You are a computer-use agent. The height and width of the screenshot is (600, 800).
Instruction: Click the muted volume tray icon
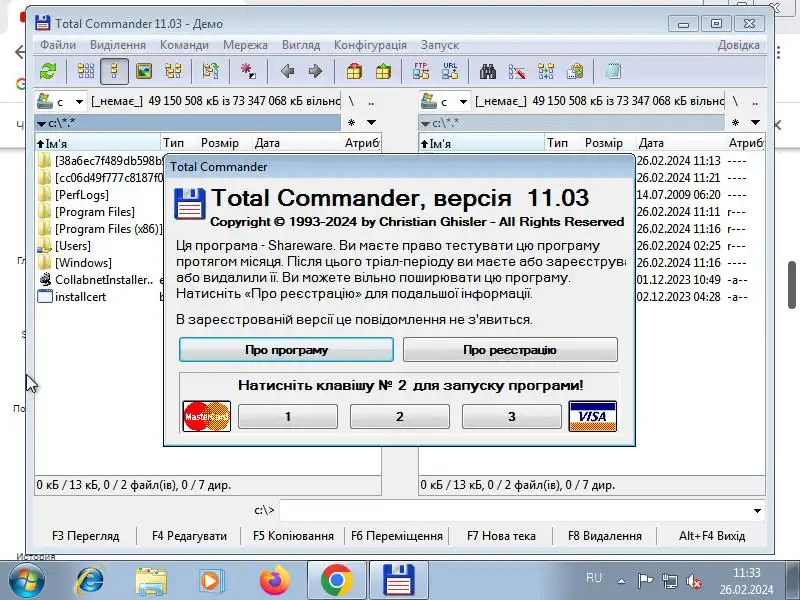click(693, 581)
